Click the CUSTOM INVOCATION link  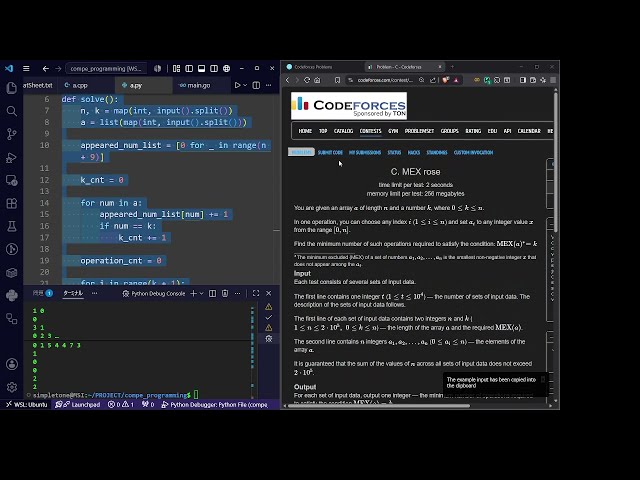click(473, 152)
